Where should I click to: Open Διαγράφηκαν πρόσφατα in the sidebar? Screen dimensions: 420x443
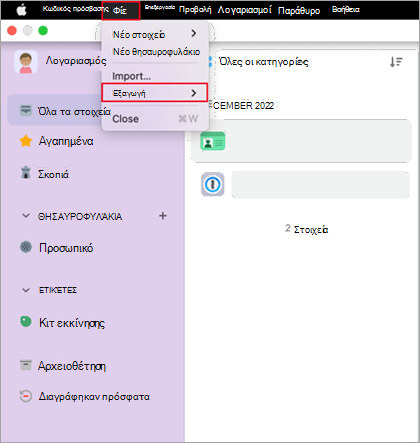[94, 397]
